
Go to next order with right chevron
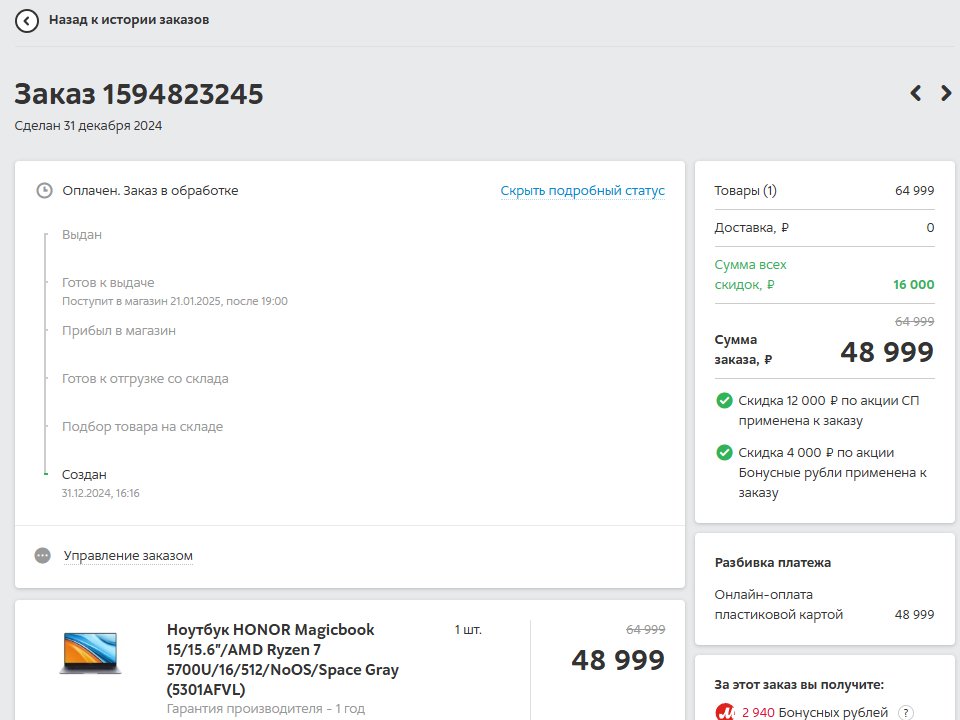946,93
